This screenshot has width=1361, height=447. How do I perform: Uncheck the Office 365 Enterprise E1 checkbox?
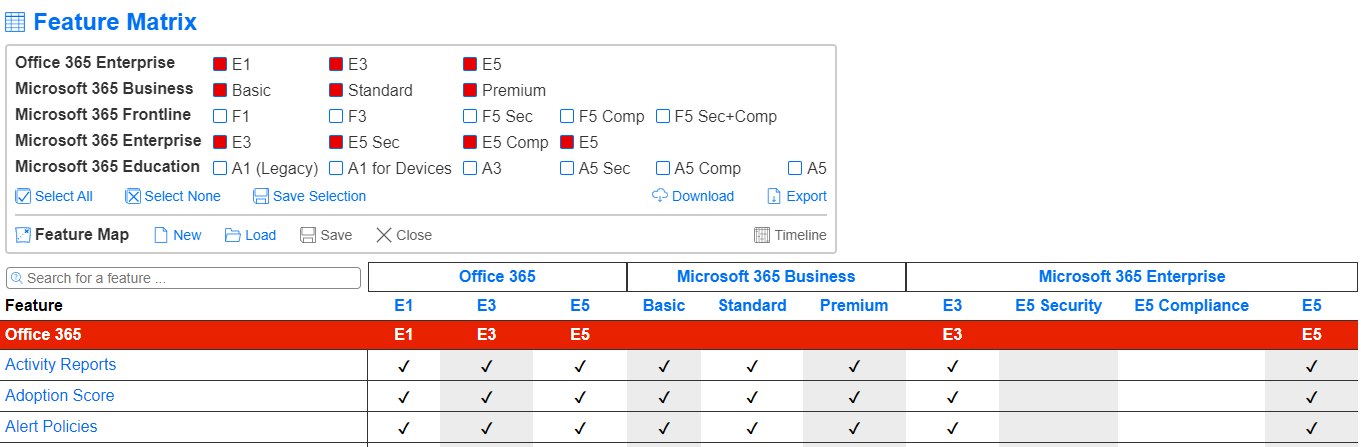coord(220,64)
